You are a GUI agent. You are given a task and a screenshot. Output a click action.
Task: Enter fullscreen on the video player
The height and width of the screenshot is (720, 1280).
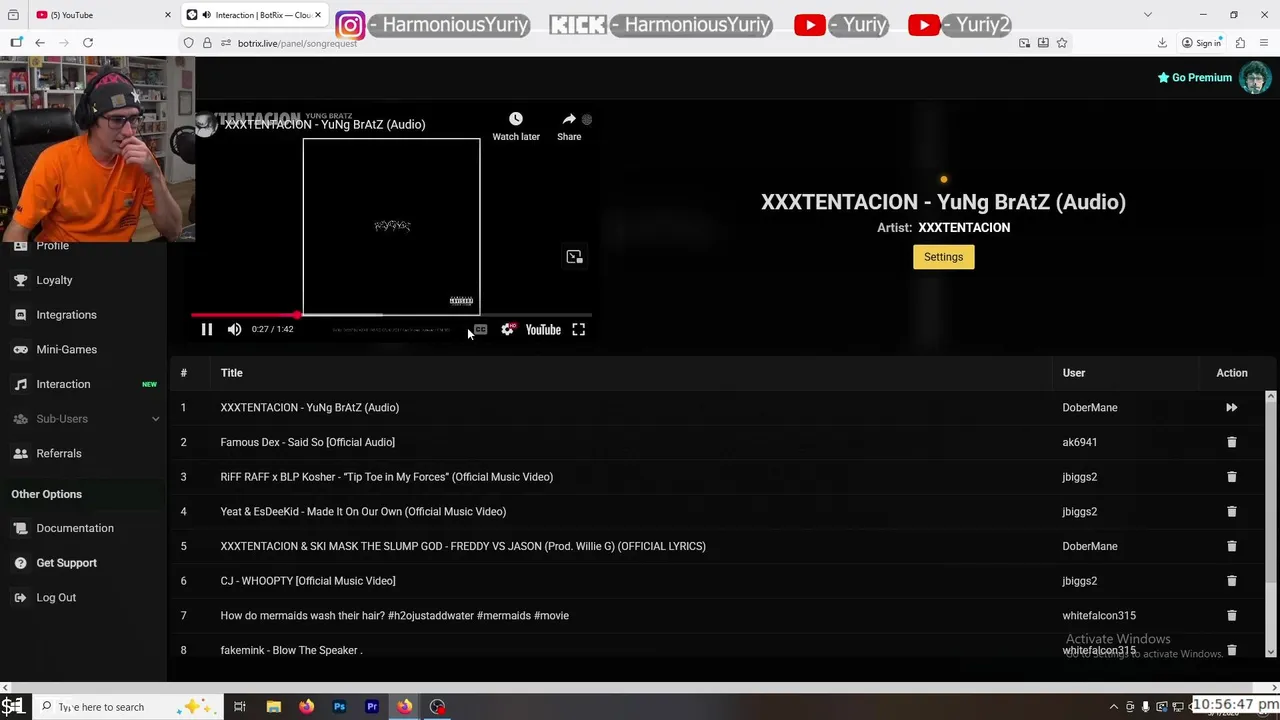click(x=579, y=329)
